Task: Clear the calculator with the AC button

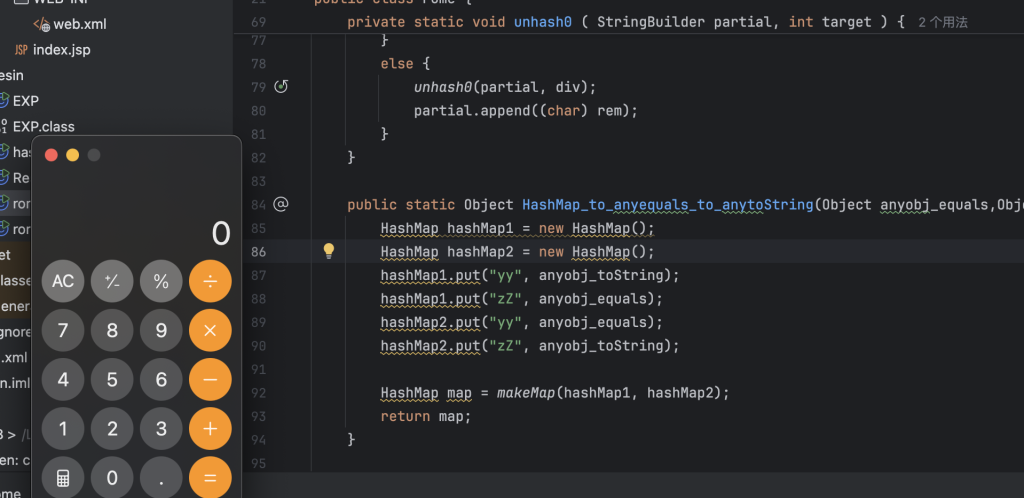Action: (x=63, y=281)
